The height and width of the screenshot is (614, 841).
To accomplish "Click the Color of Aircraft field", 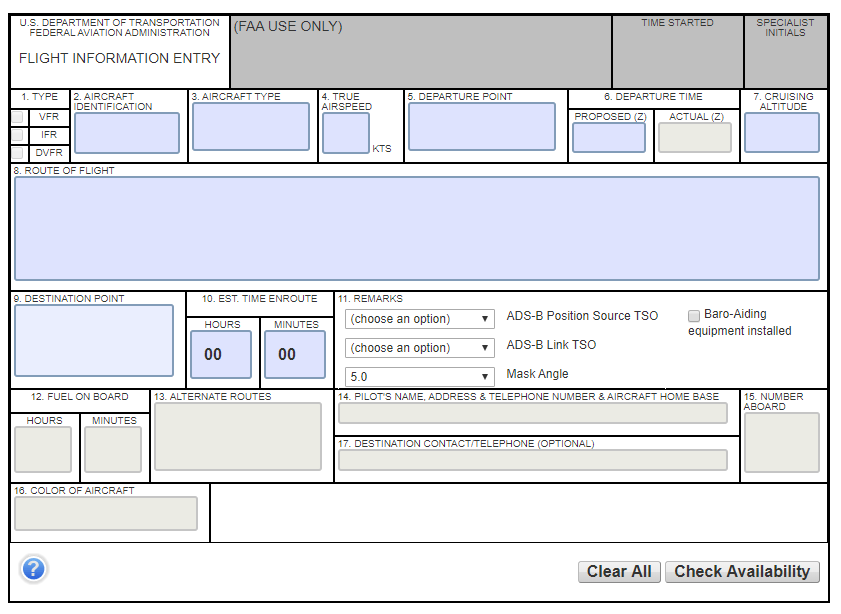I will pyautogui.click(x=104, y=513).
